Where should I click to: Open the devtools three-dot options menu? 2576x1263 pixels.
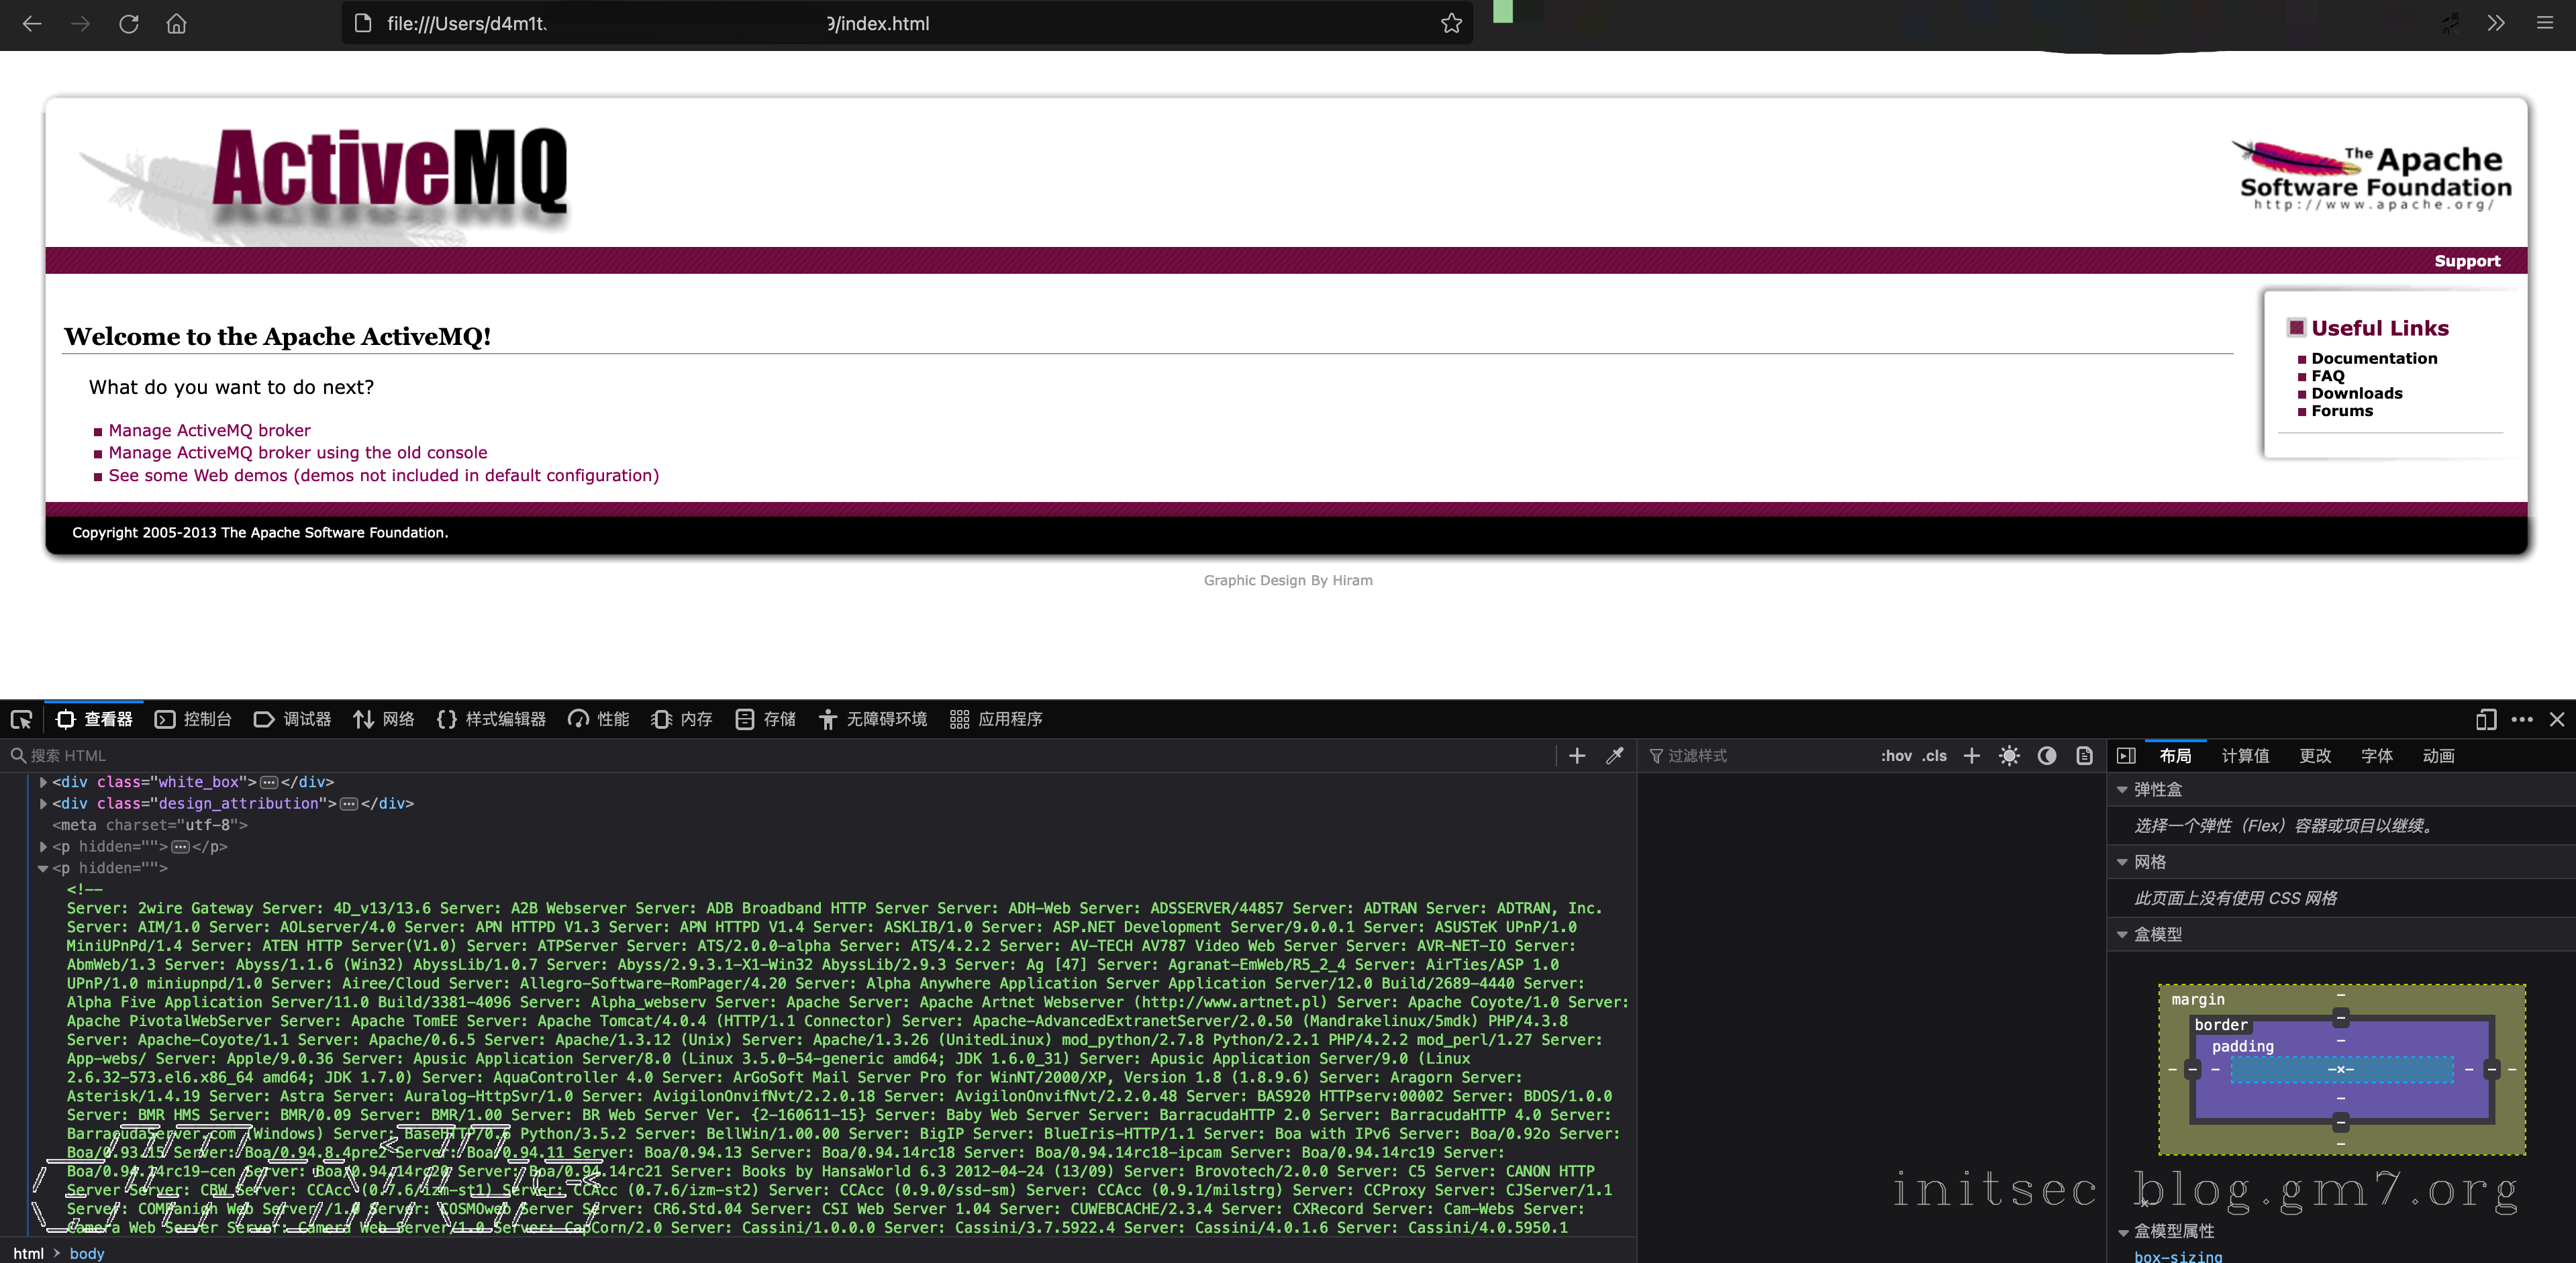(x=2522, y=719)
